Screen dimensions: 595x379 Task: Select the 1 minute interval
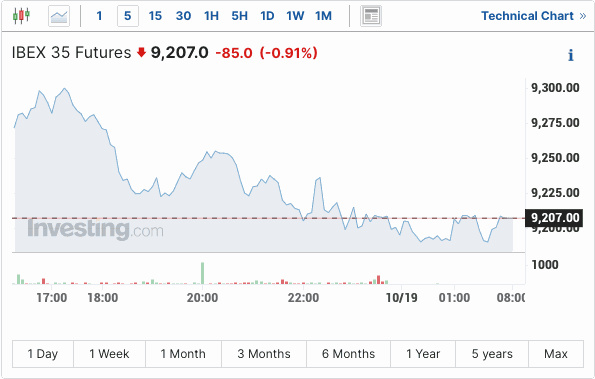pyautogui.click(x=99, y=16)
